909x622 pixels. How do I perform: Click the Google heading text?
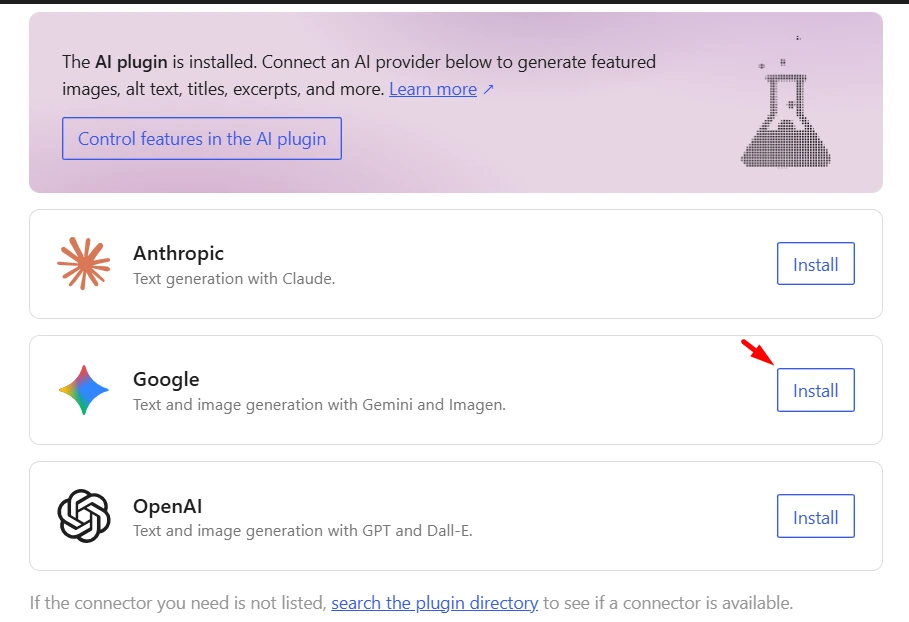point(166,380)
